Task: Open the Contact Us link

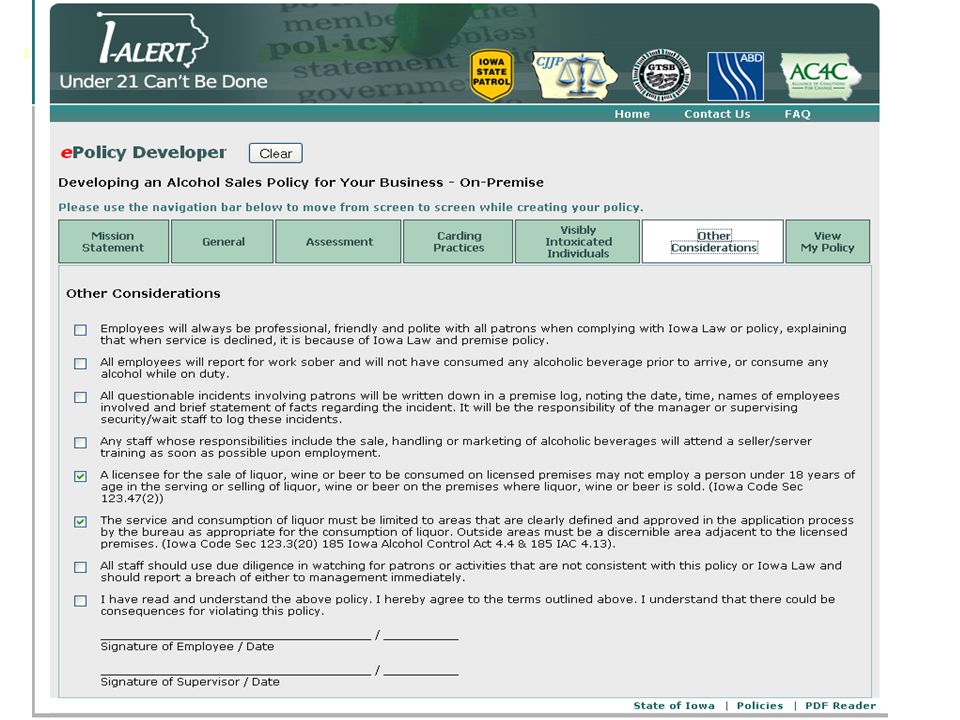Action: point(717,114)
